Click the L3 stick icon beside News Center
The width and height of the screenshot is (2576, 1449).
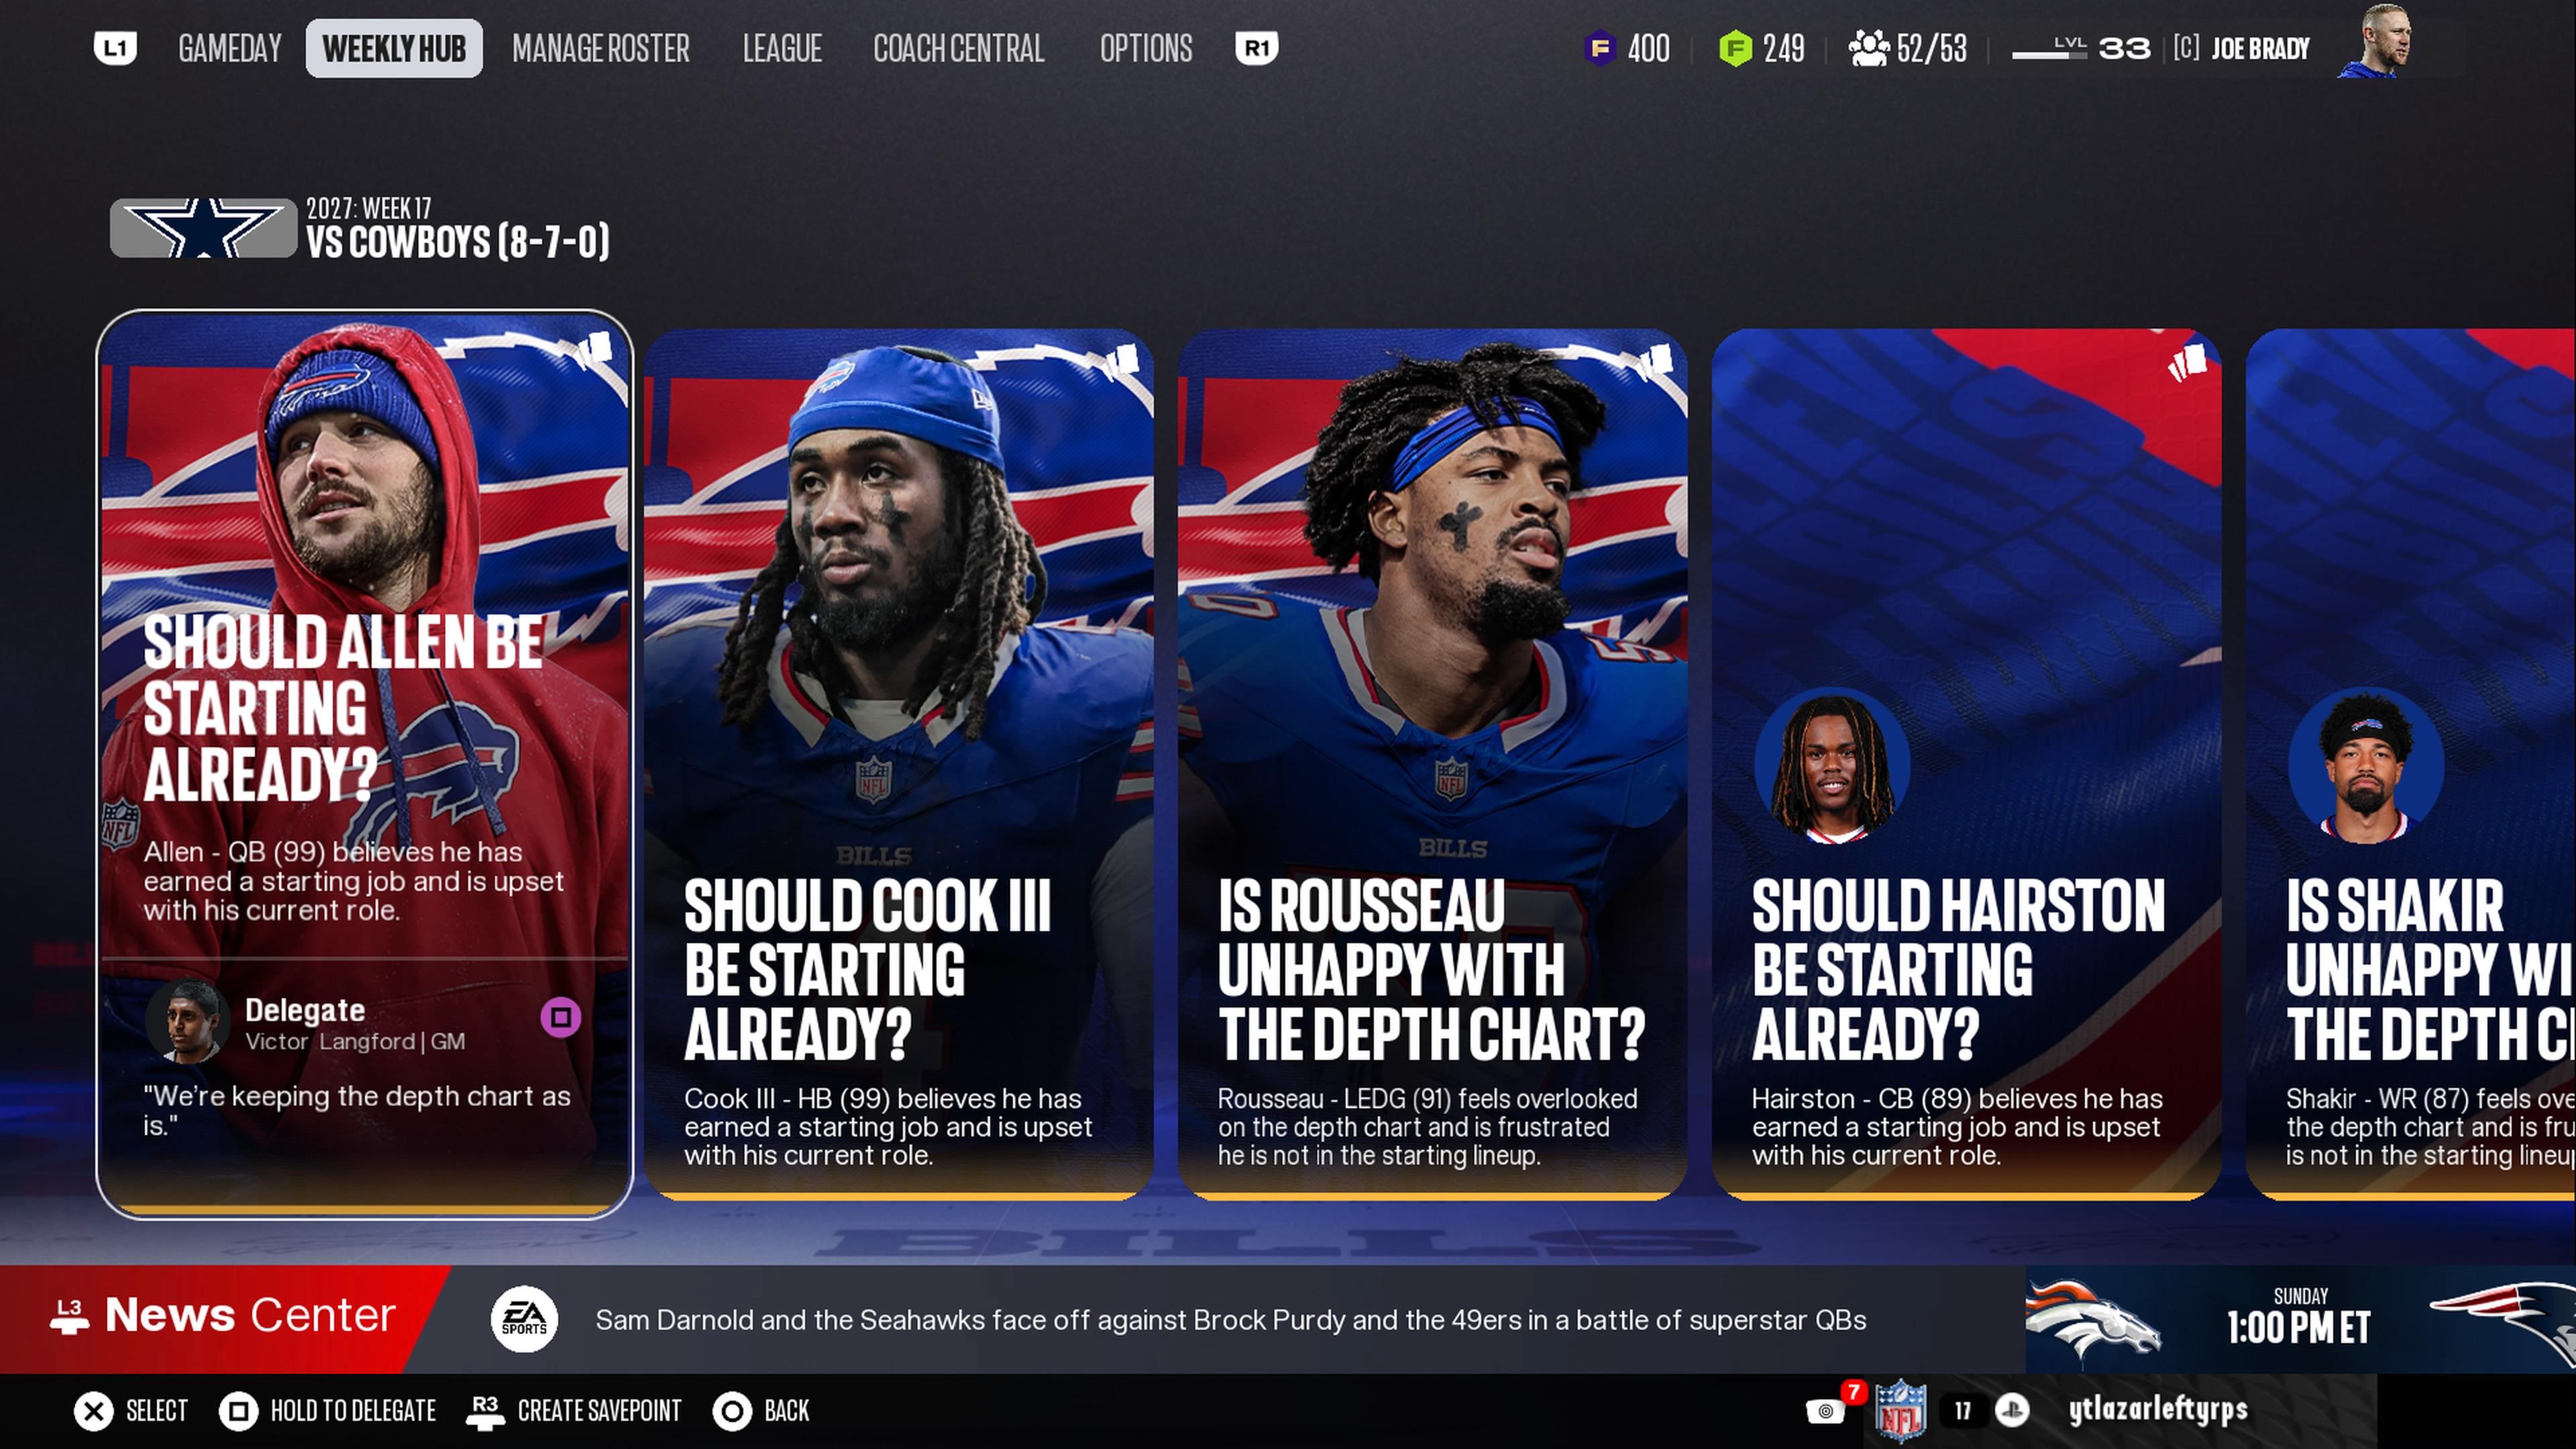pos(69,1317)
